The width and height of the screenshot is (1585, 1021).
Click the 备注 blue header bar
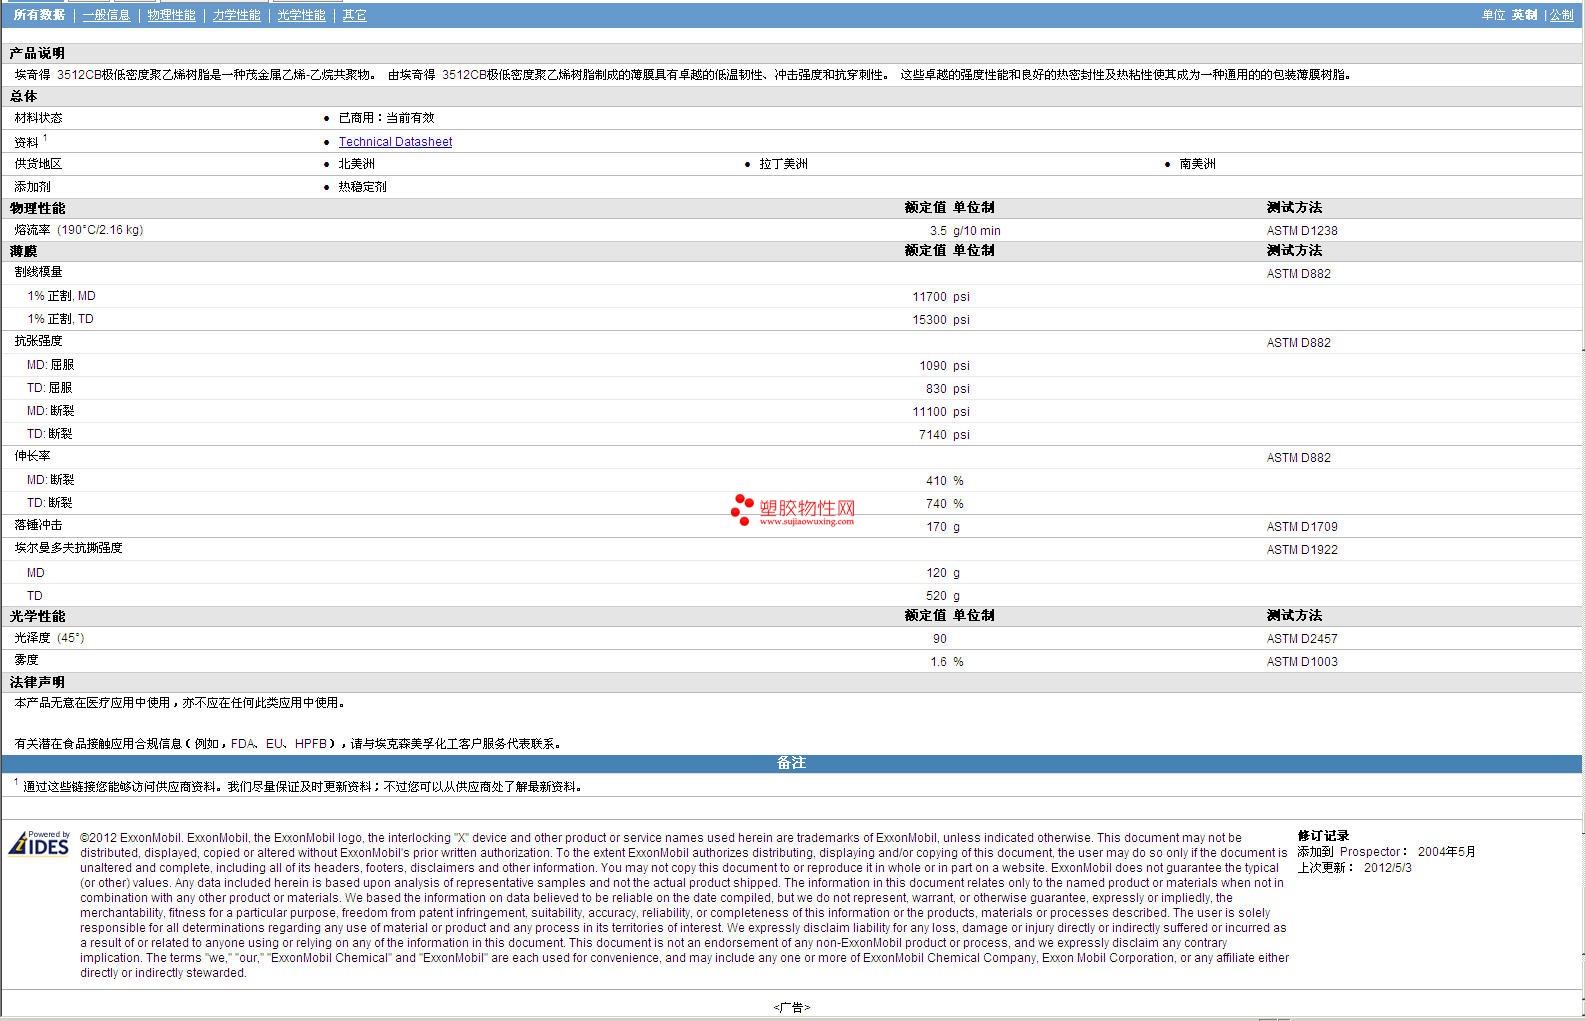coord(791,763)
